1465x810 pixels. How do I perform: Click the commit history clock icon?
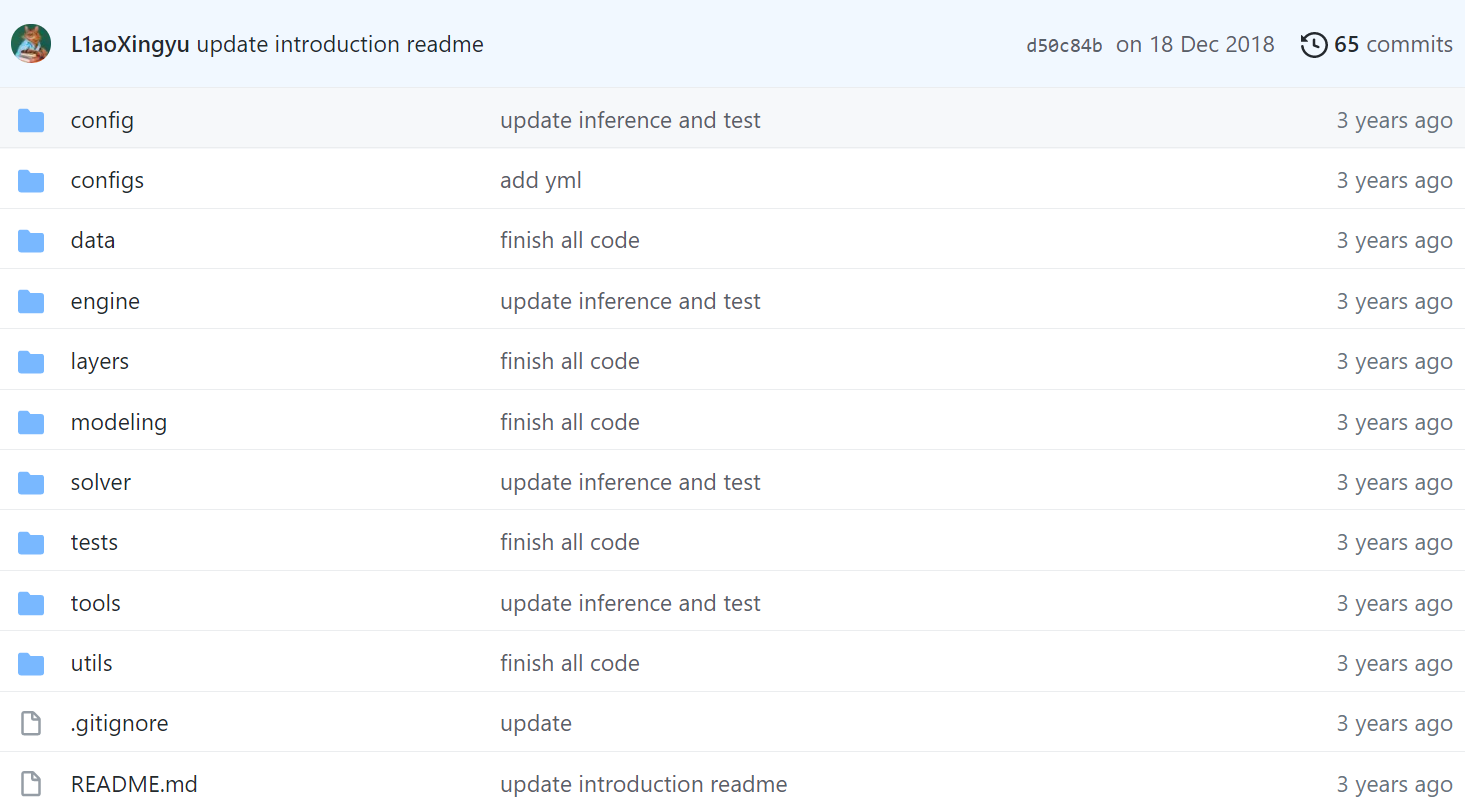1314,44
